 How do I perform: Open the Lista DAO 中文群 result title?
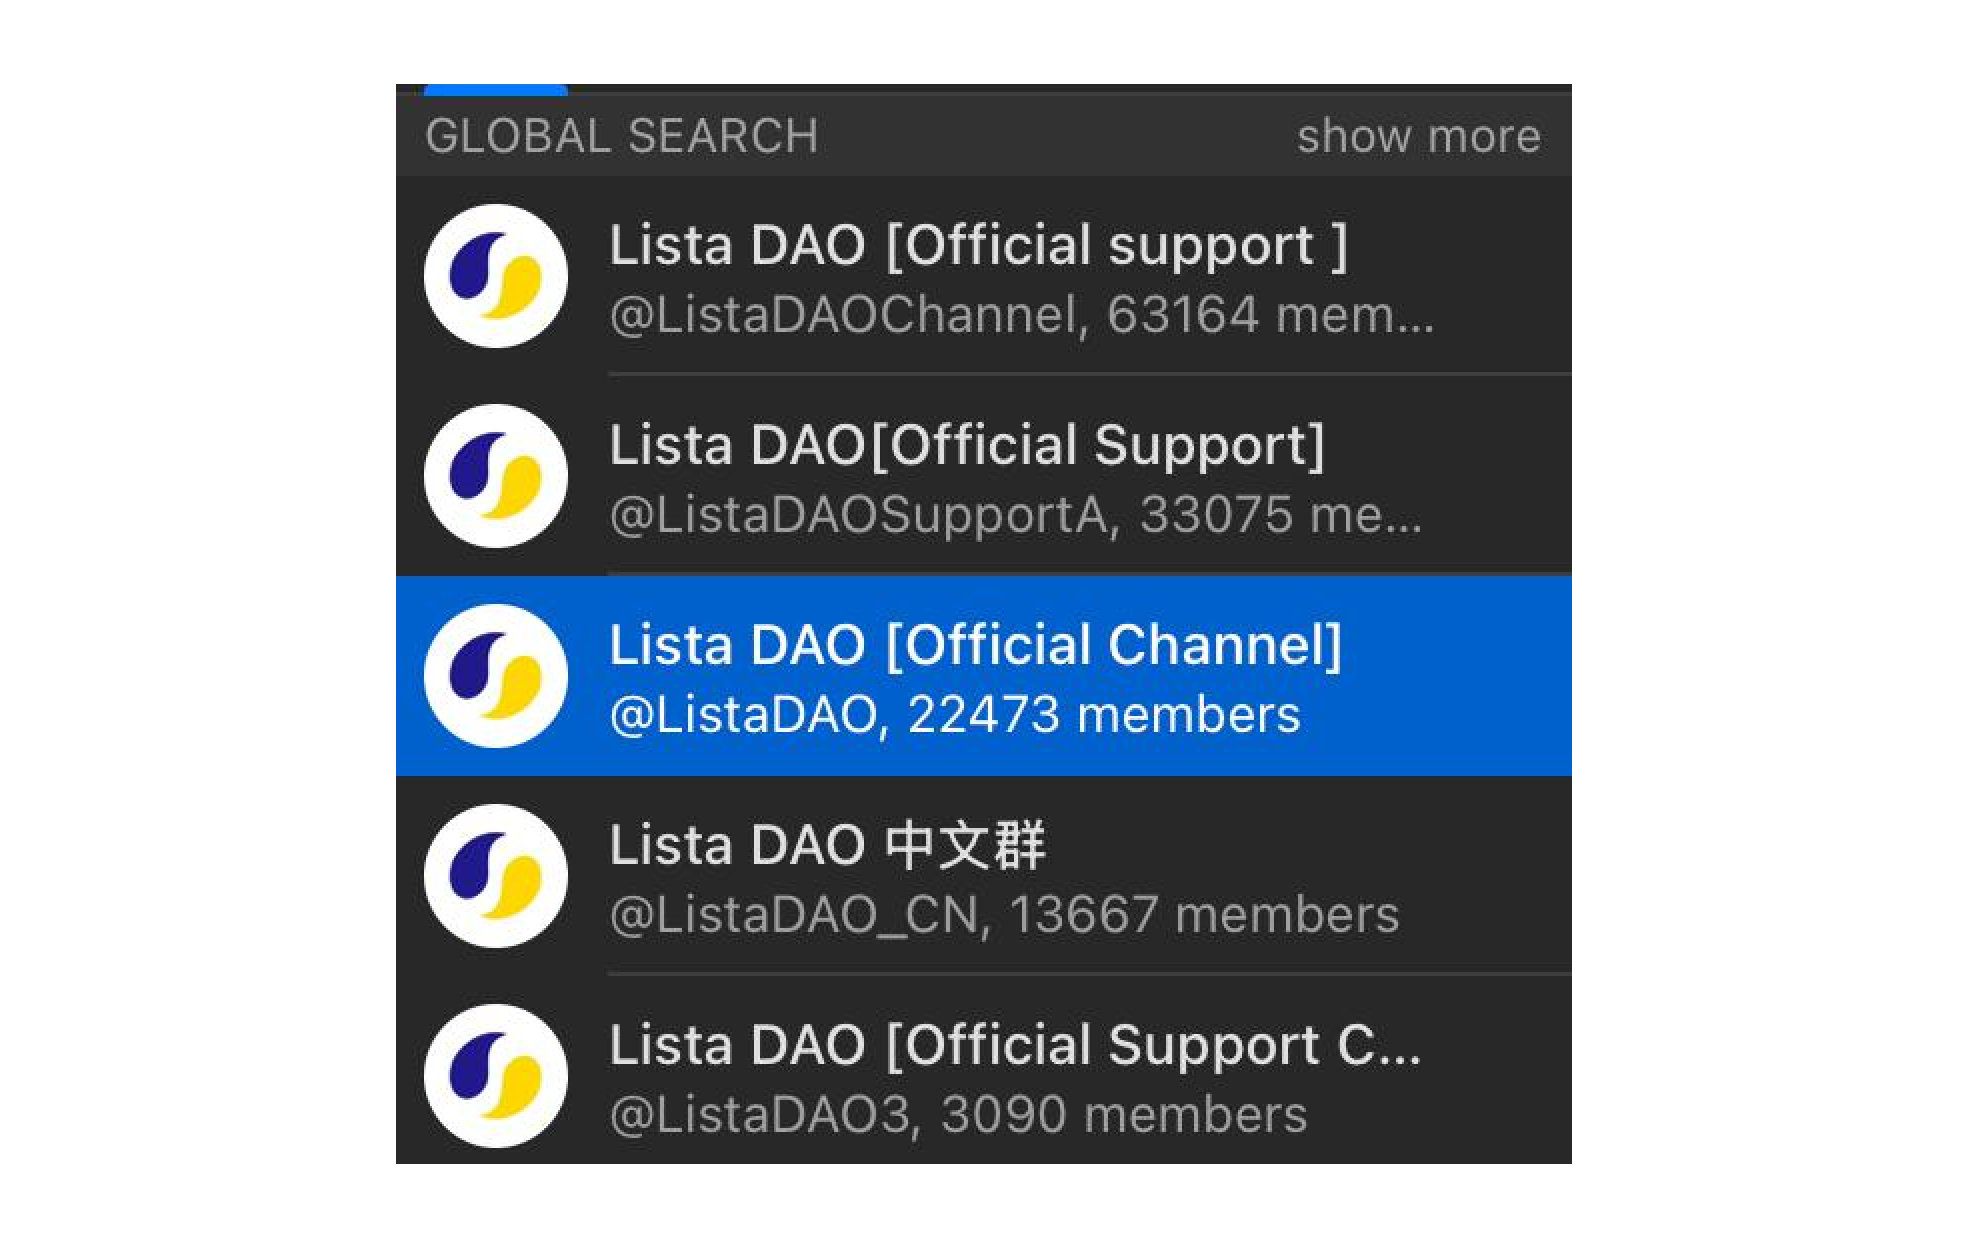[x=827, y=845]
